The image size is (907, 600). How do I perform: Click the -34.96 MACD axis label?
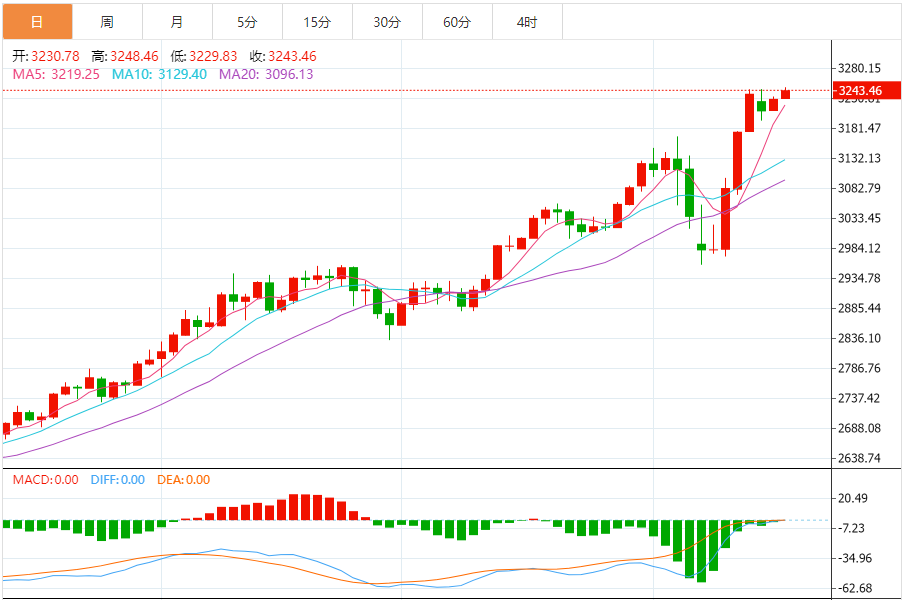[x=853, y=558]
